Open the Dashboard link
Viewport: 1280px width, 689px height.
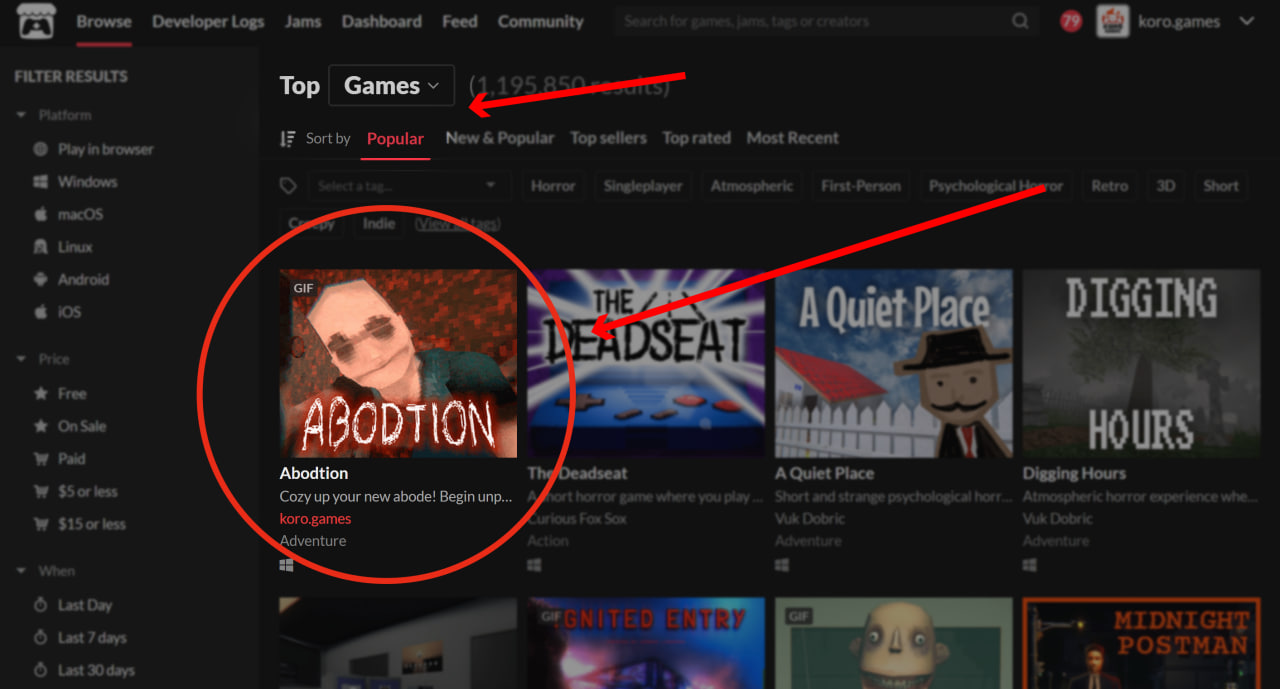(381, 21)
